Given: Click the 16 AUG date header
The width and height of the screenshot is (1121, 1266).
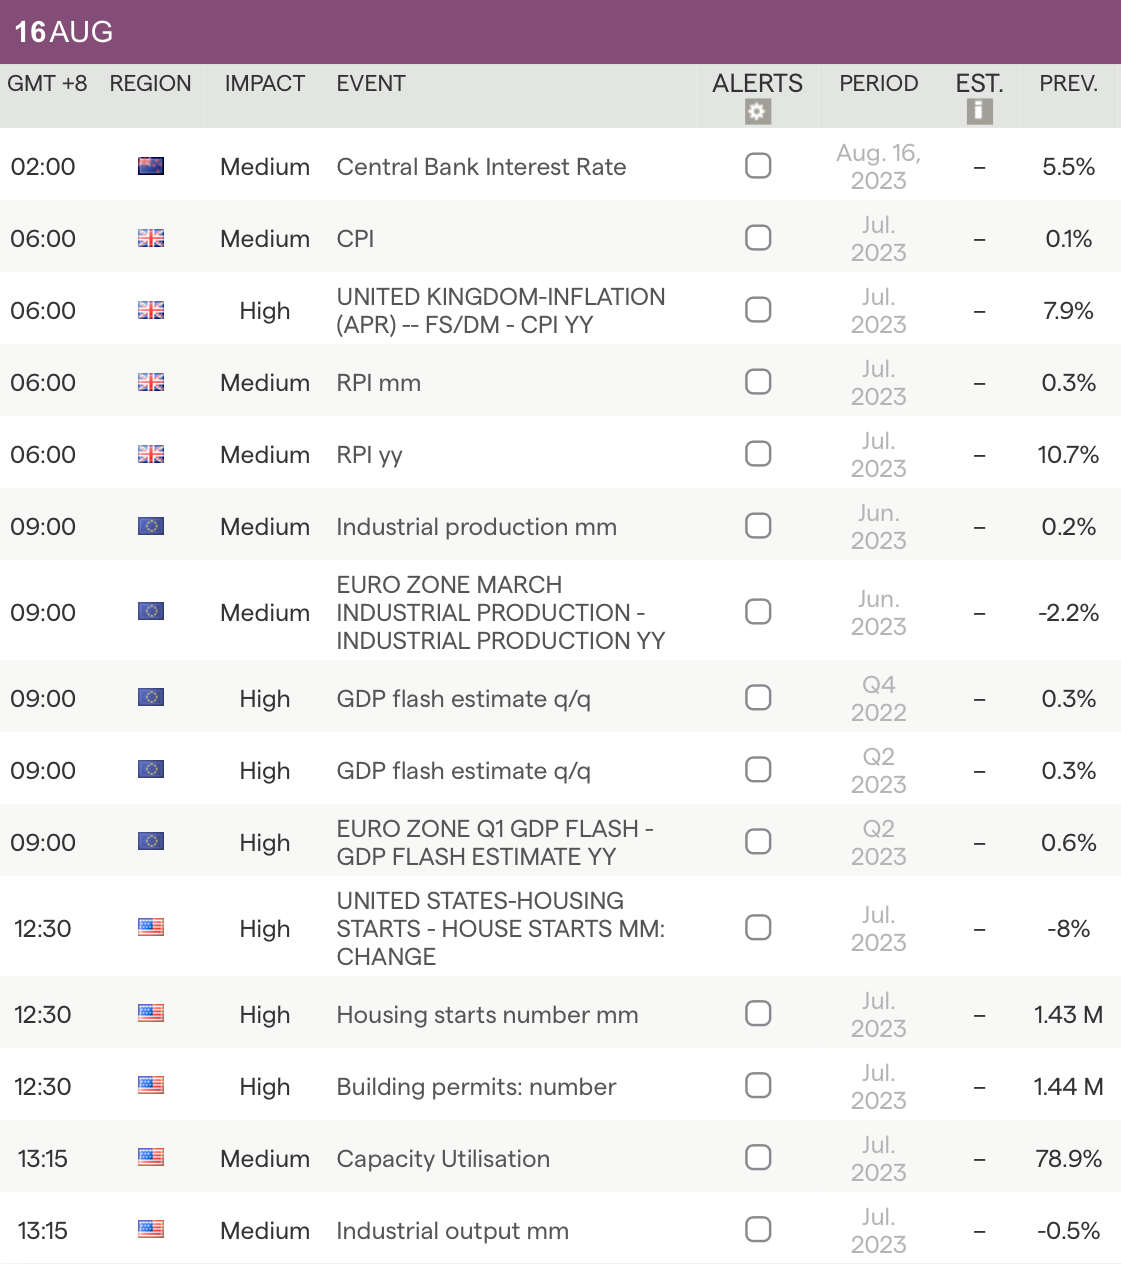Looking at the screenshot, I should [x=64, y=32].
